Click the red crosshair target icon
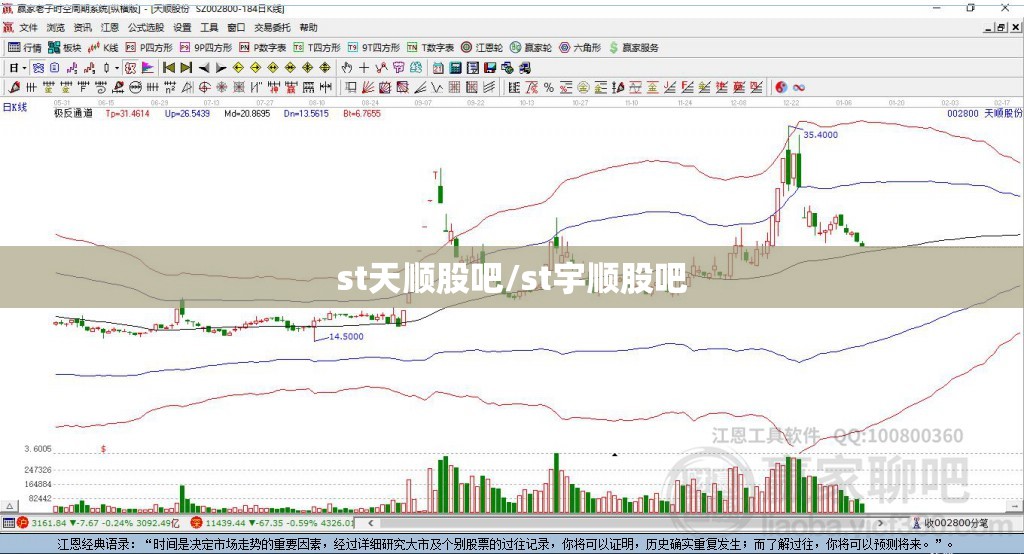This screenshot has height=554, width=1024. [x=204, y=87]
